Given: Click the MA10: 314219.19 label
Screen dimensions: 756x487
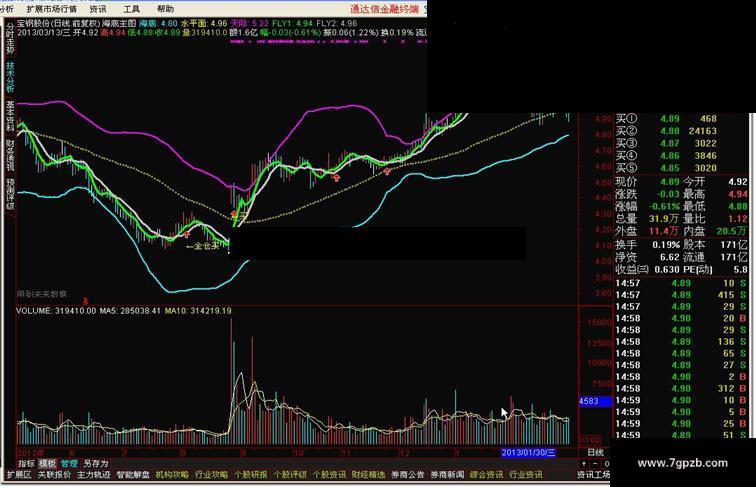Looking at the screenshot, I should (x=198, y=311).
